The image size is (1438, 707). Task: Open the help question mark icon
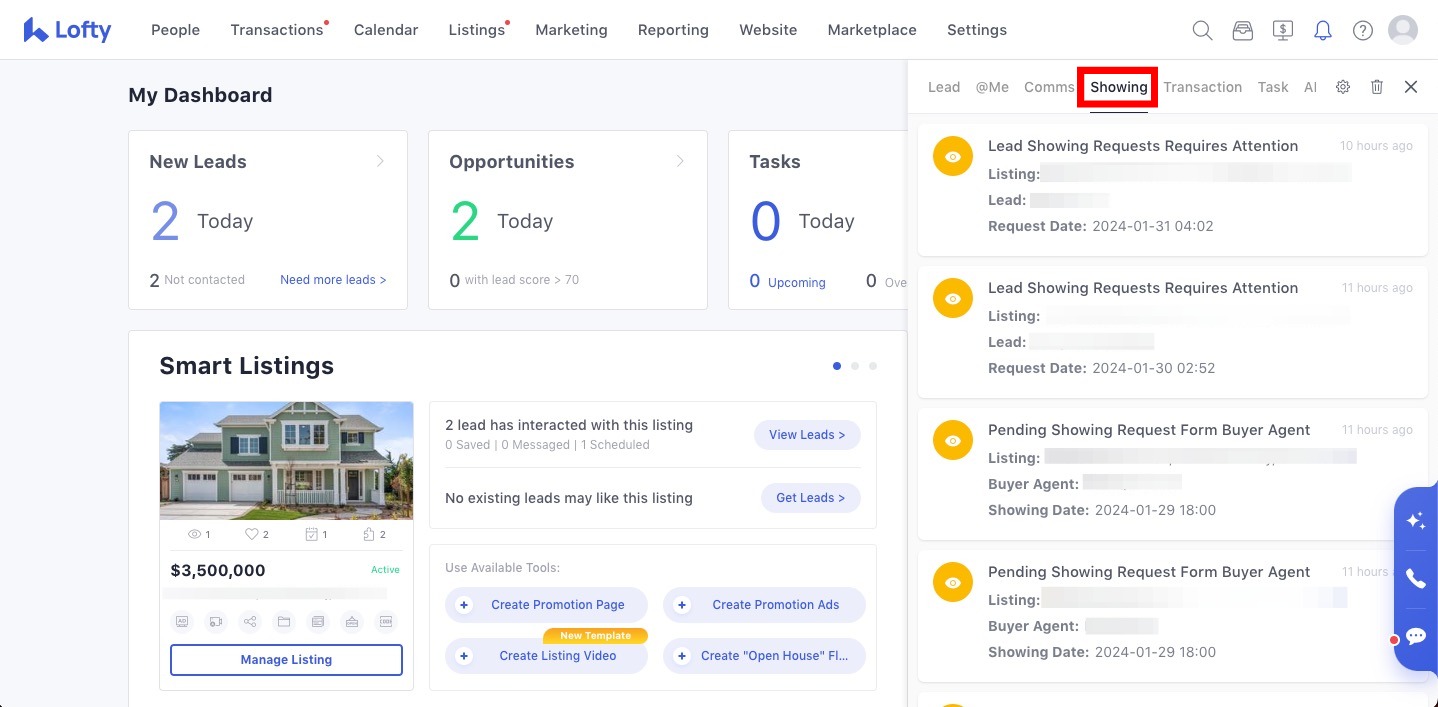pos(1362,30)
